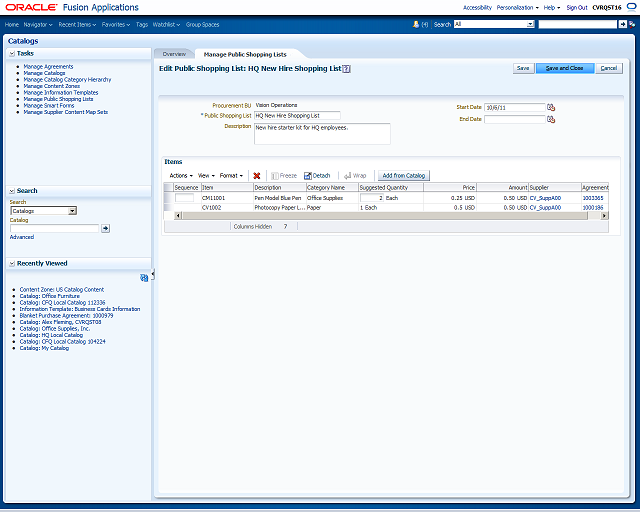Click the Description text field
640x512 pixels.
[322, 134]
